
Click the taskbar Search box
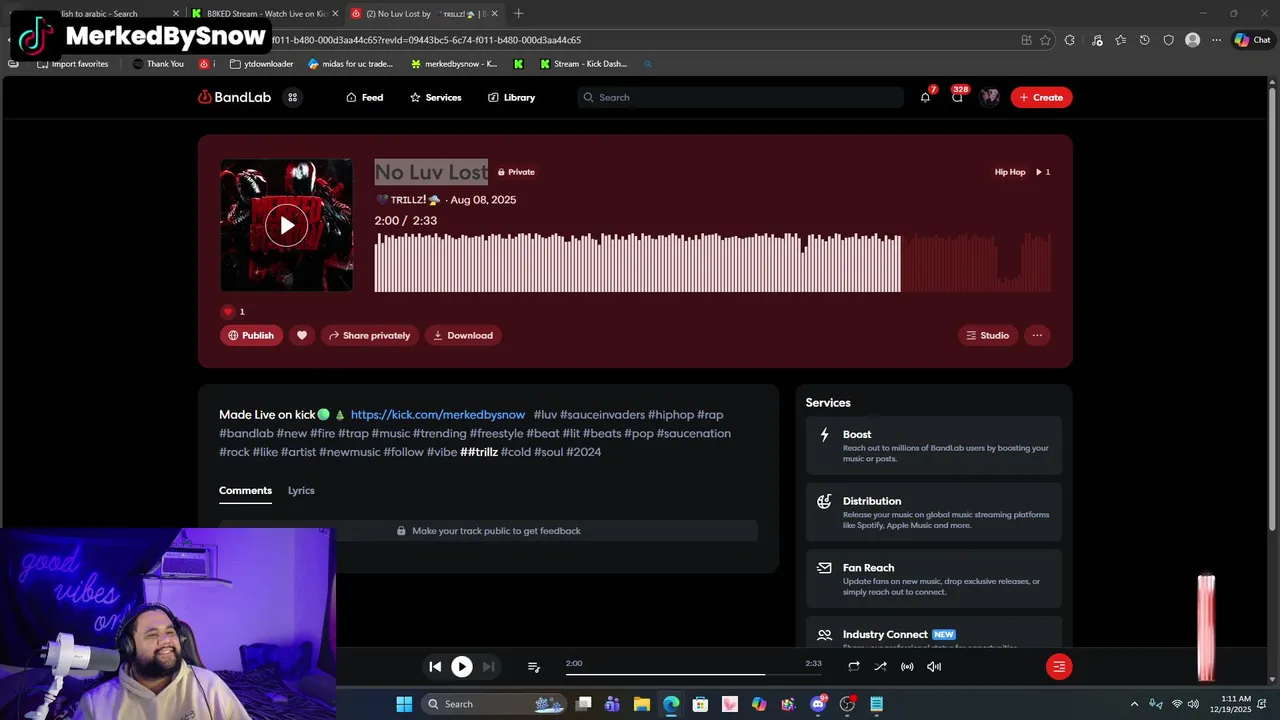(x=495, y=704)
